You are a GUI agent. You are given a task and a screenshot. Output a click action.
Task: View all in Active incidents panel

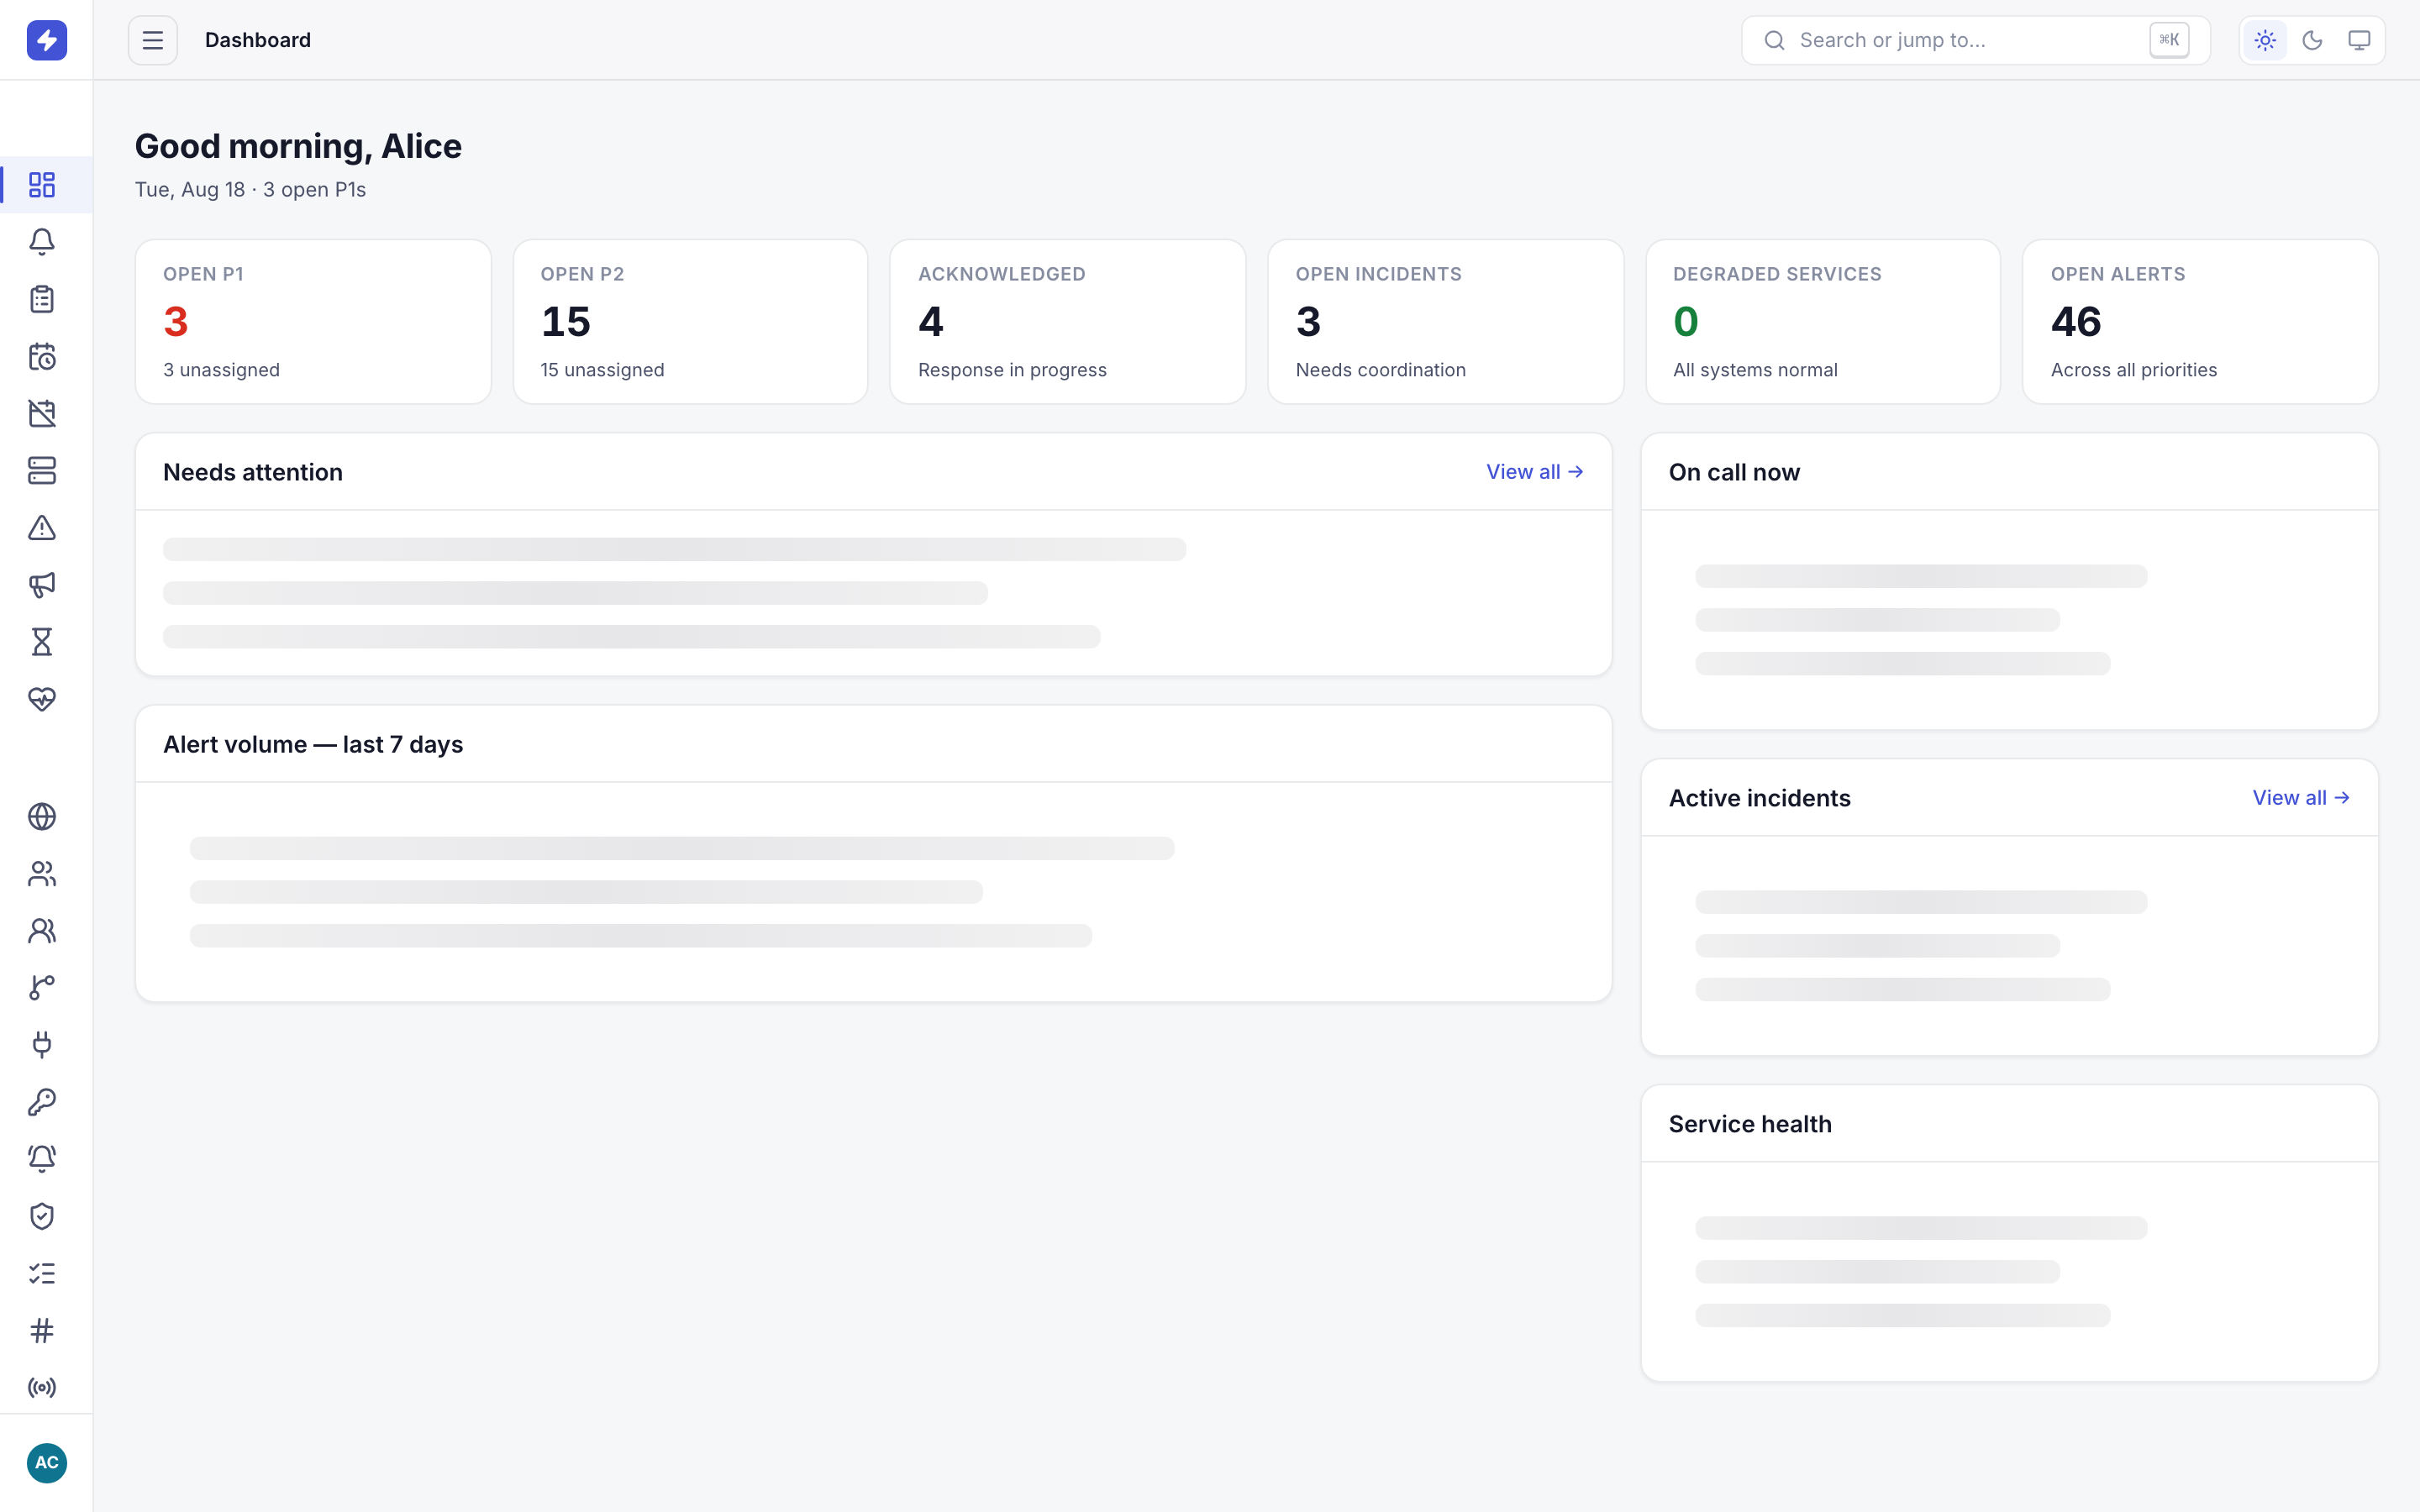2300,798
